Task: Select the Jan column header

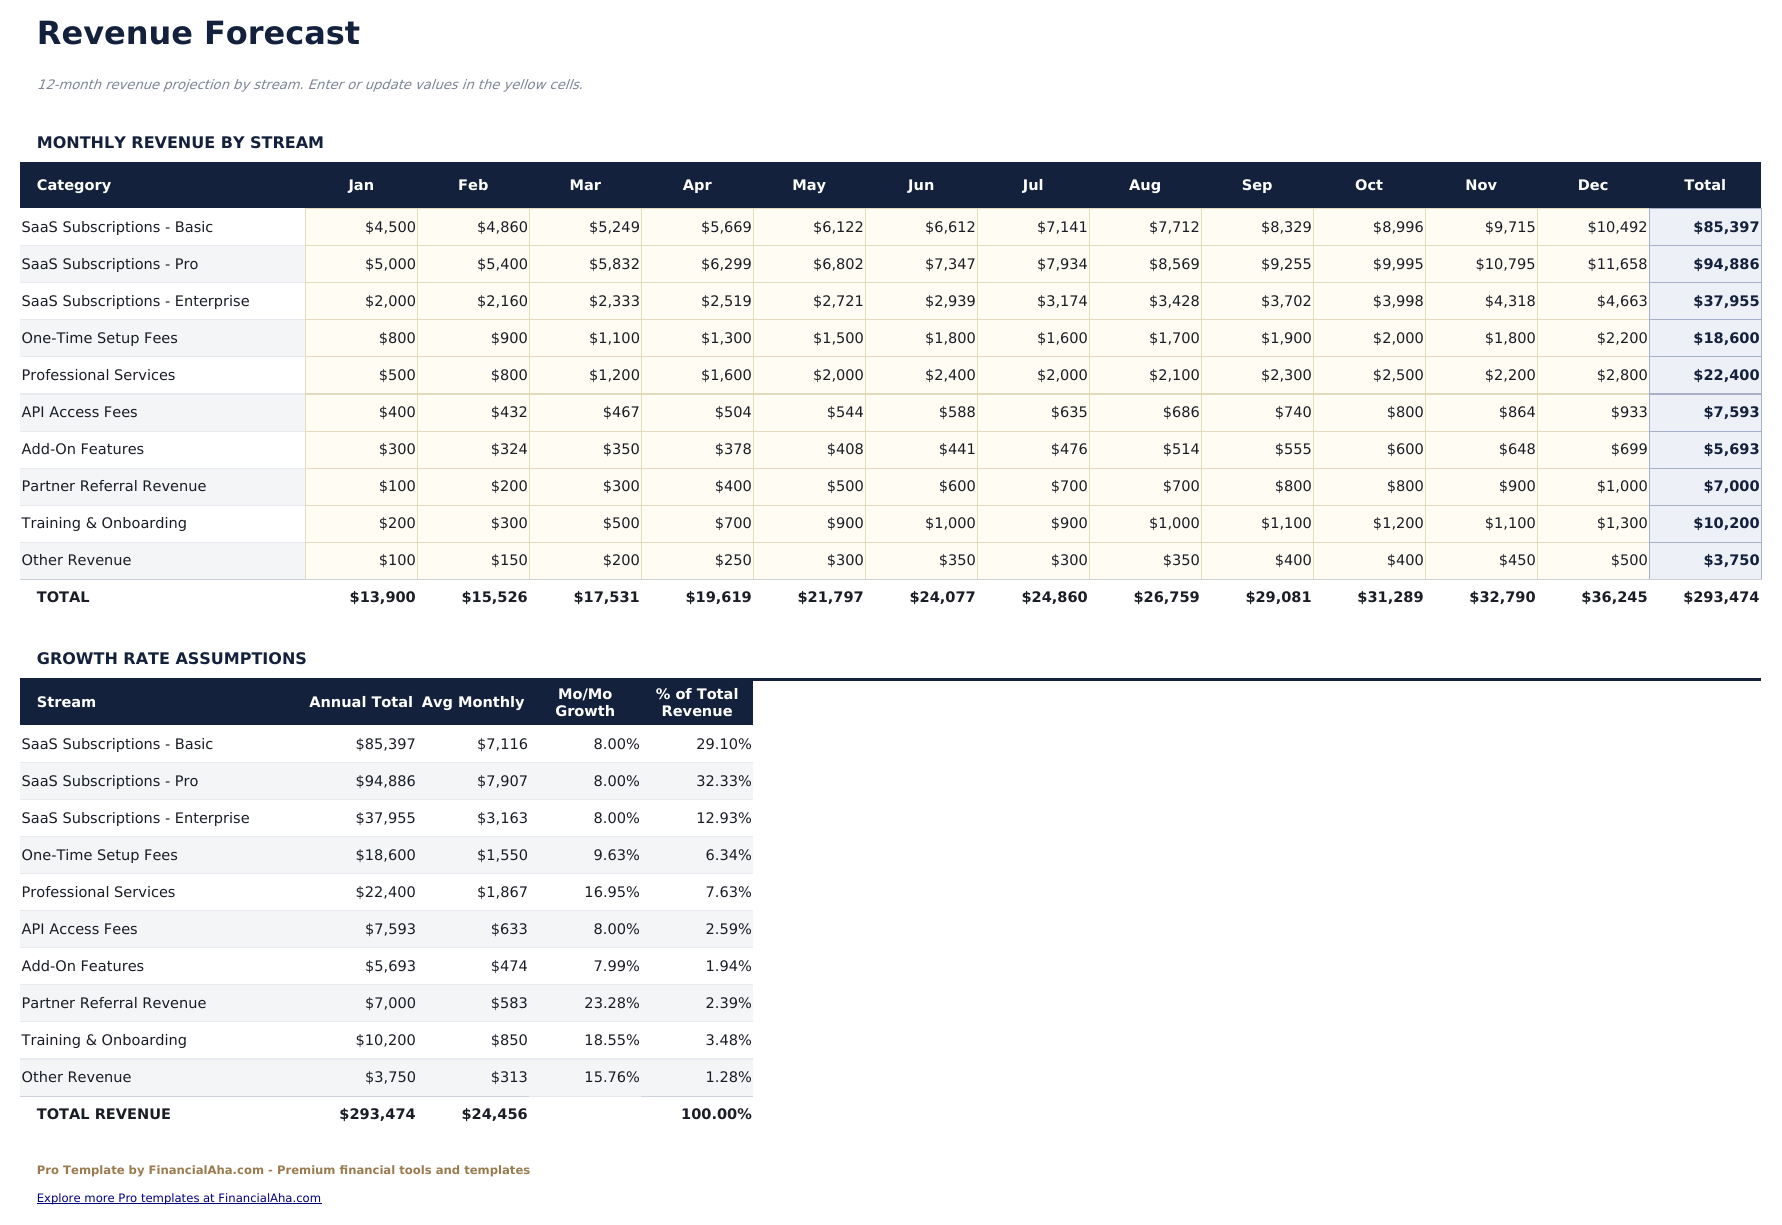Action: [x=361, y=185]
